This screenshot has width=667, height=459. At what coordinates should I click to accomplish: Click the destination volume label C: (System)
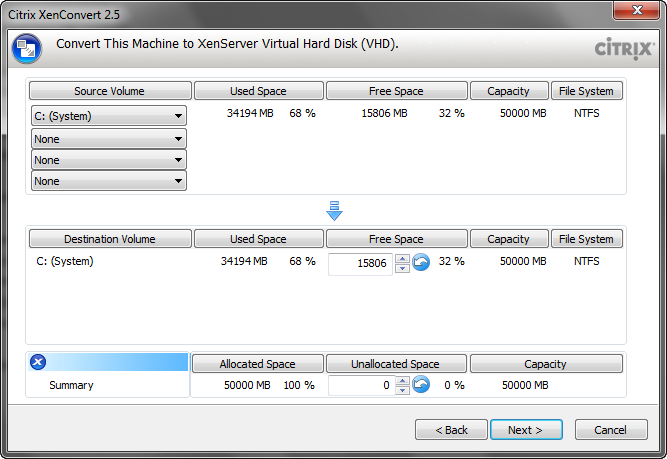[65, 261]
